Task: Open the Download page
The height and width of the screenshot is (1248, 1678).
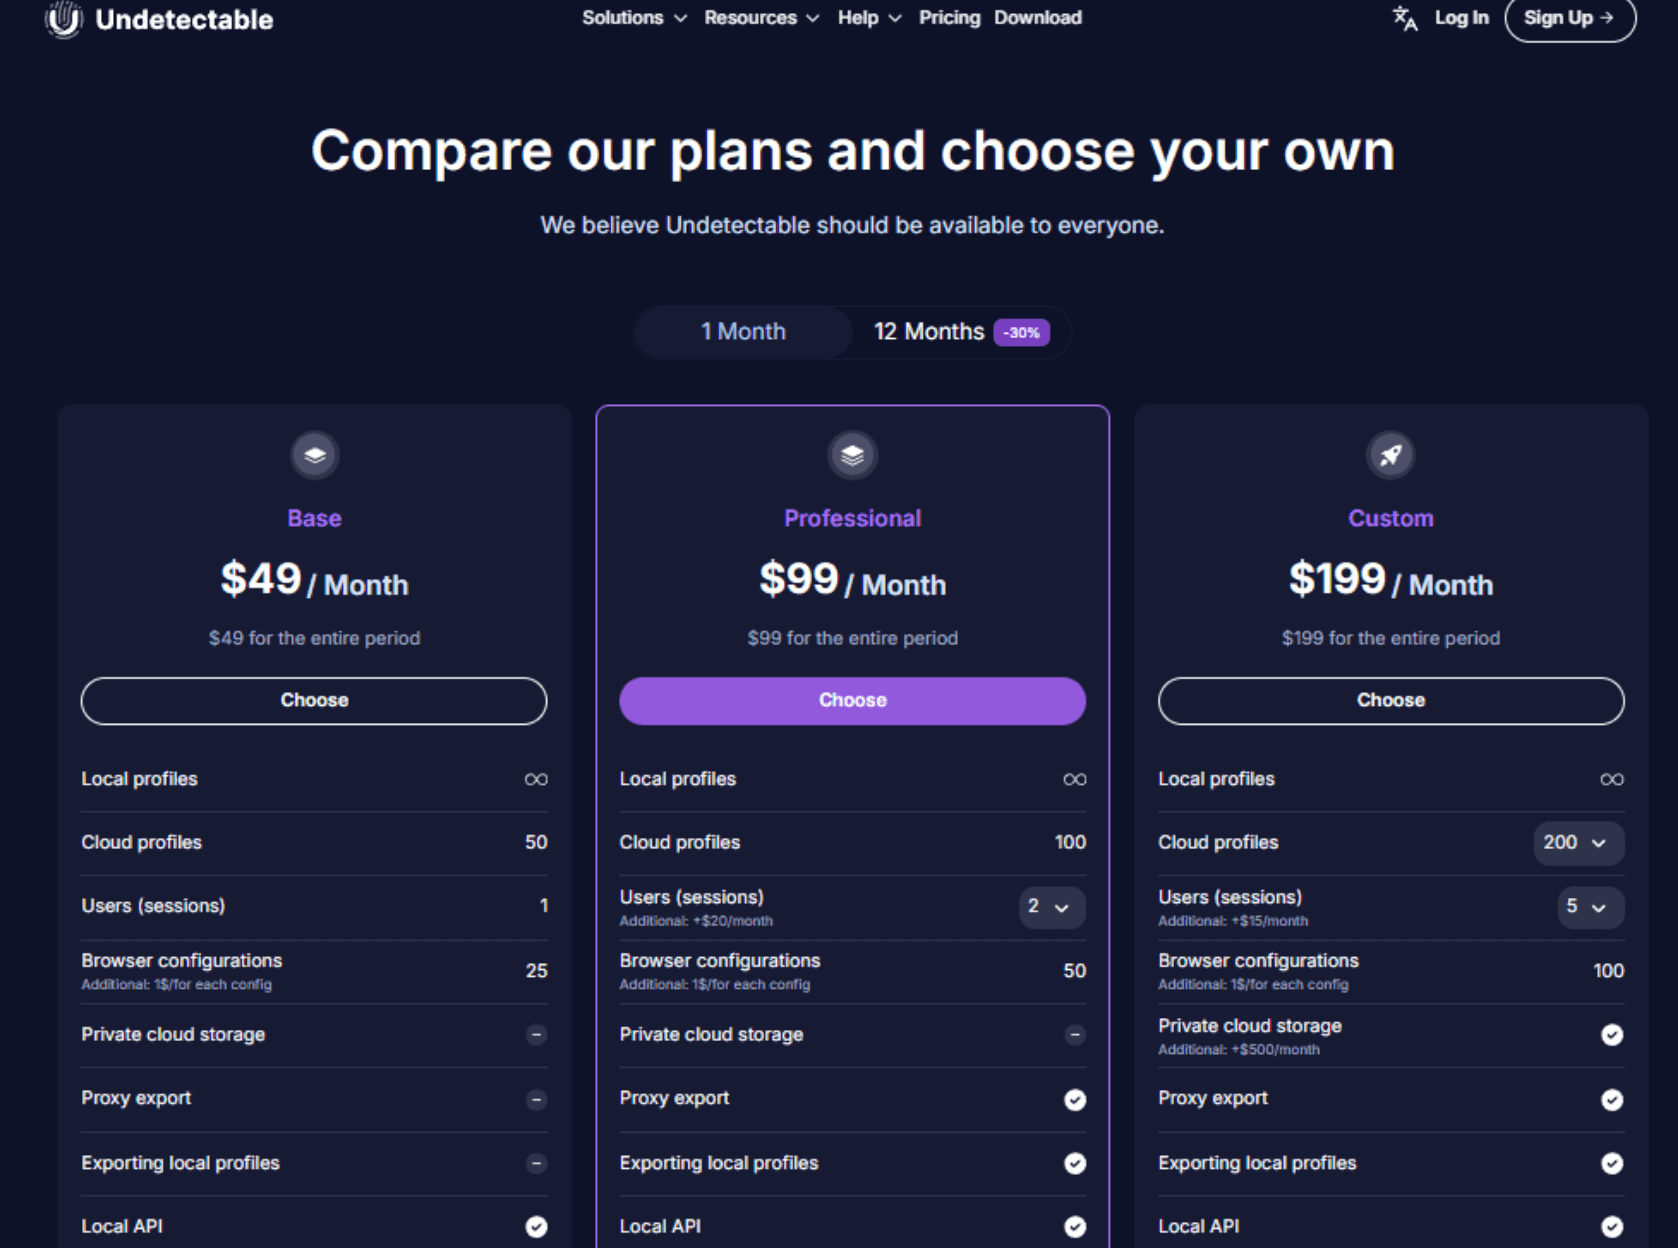Action: 1037,18
